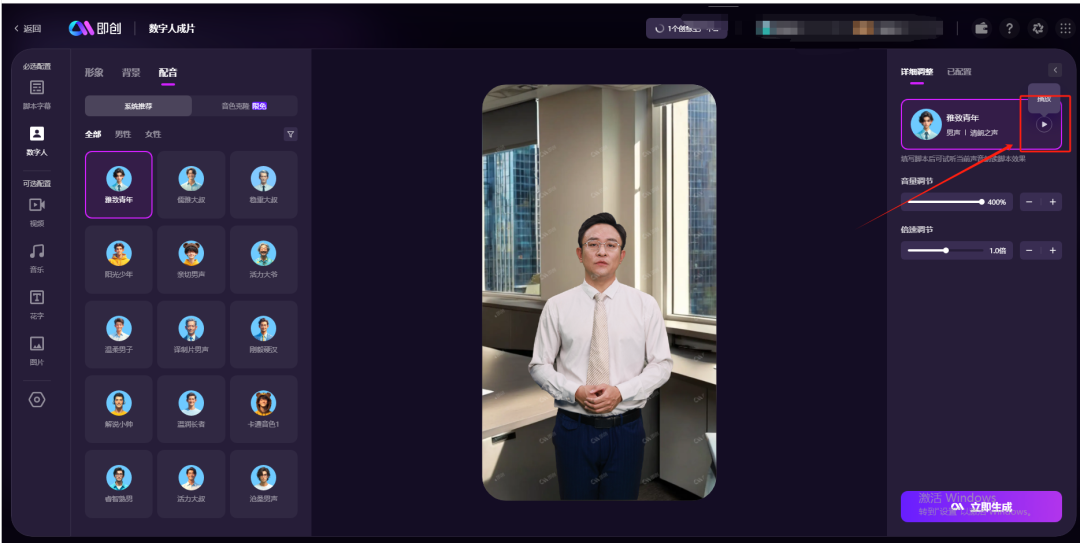Play the 雅致青年 voice preview
1080x543 pixels.
click(x=1043, y=125)
